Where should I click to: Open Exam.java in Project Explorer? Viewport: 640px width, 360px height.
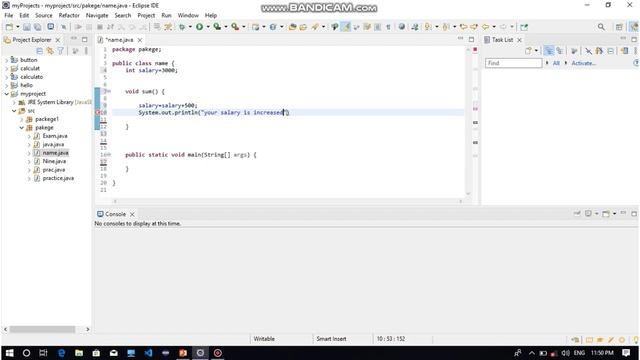(x=55, y=136)
